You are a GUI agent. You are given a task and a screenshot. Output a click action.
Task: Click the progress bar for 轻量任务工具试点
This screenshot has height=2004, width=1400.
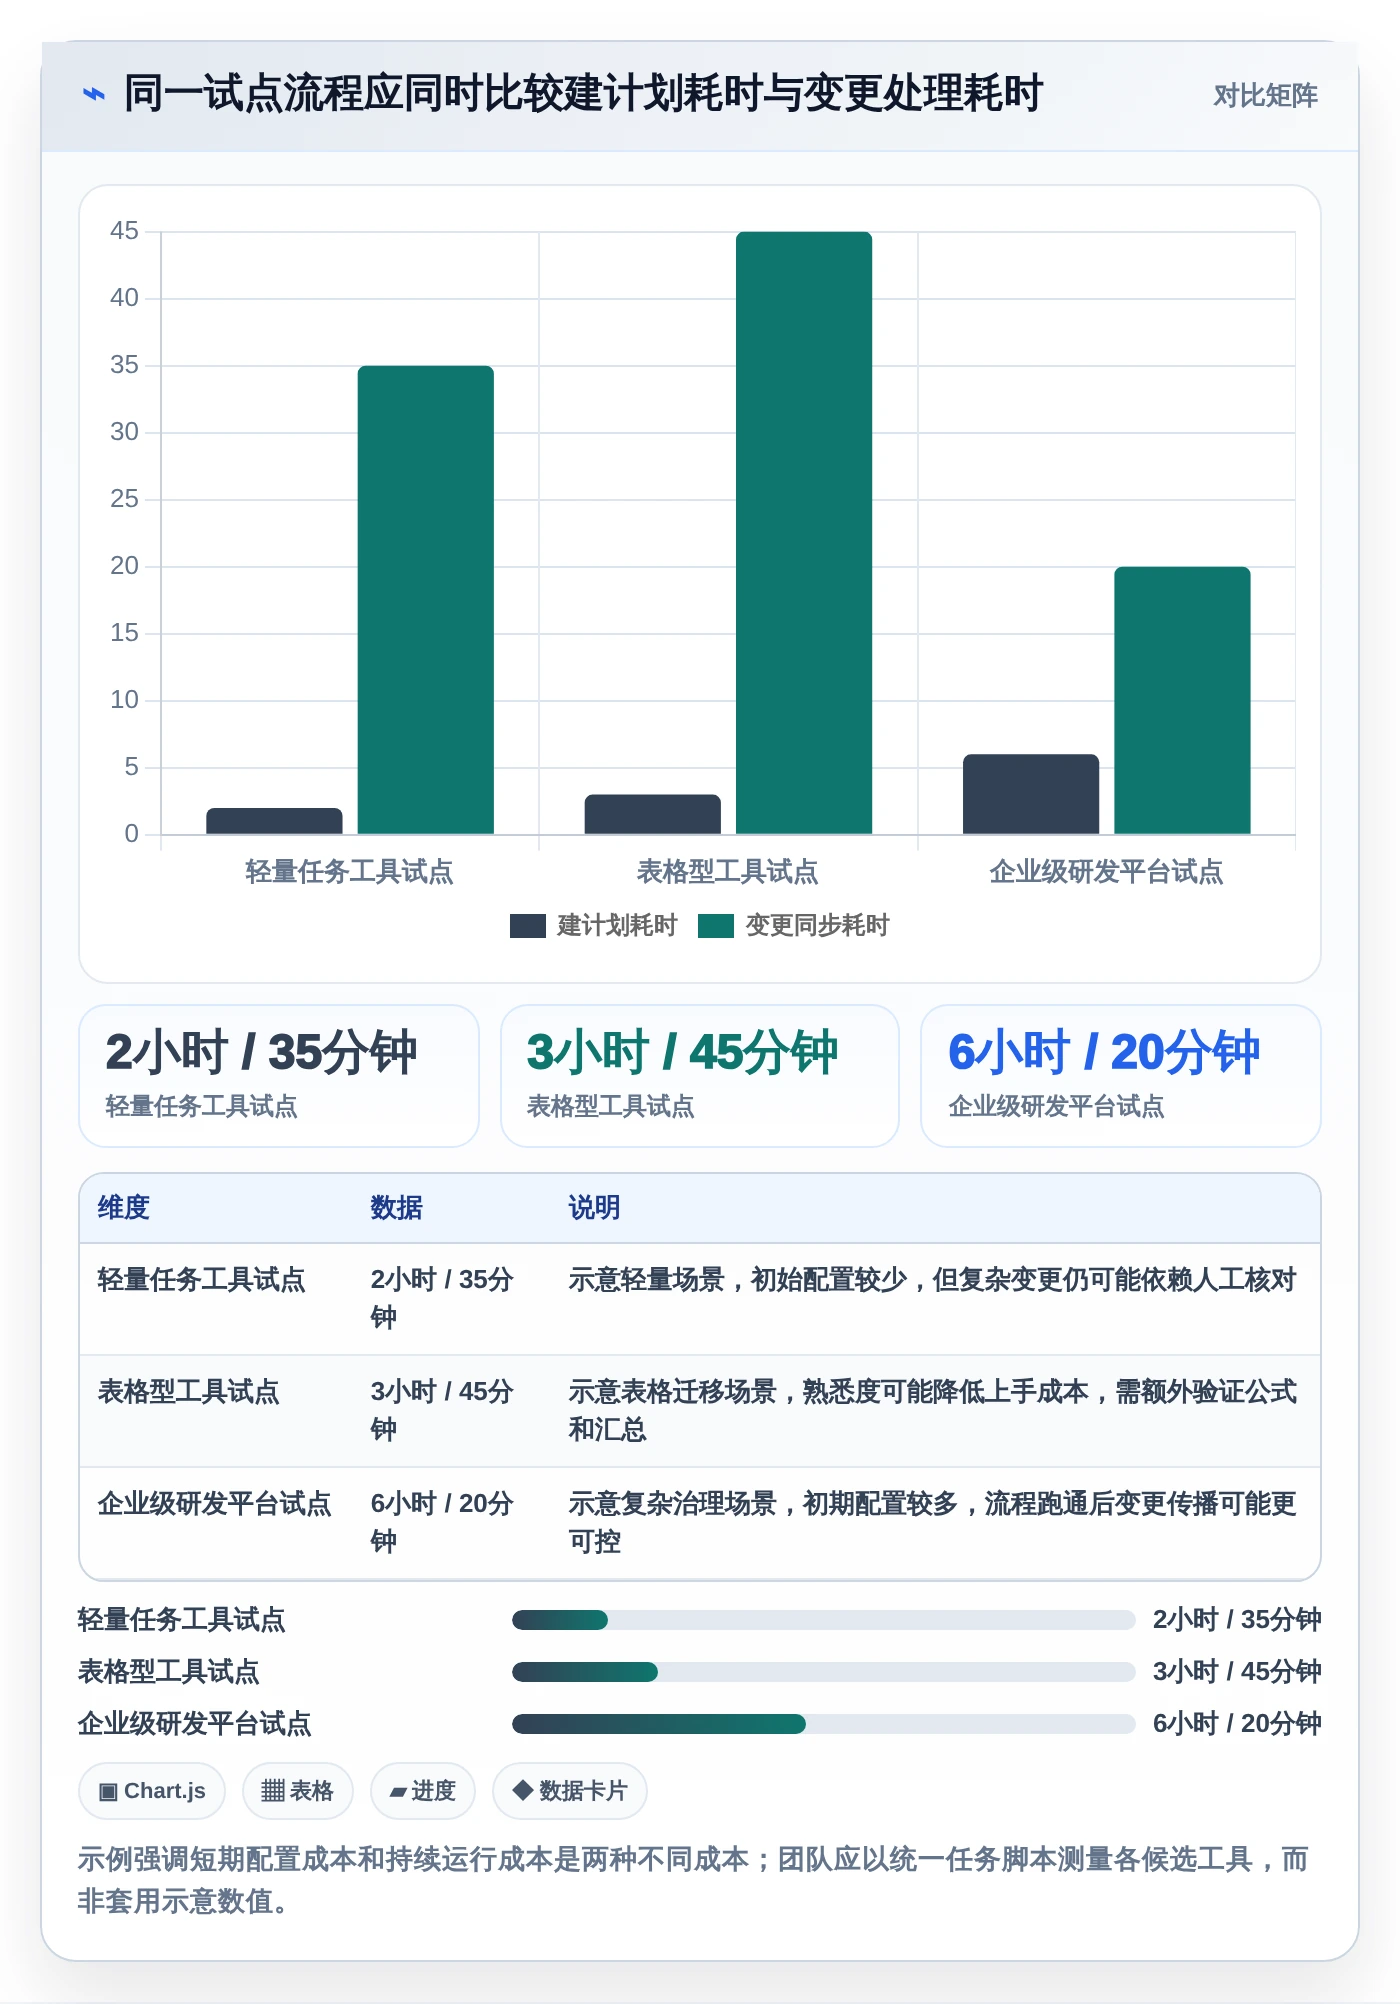(824, 1620)
